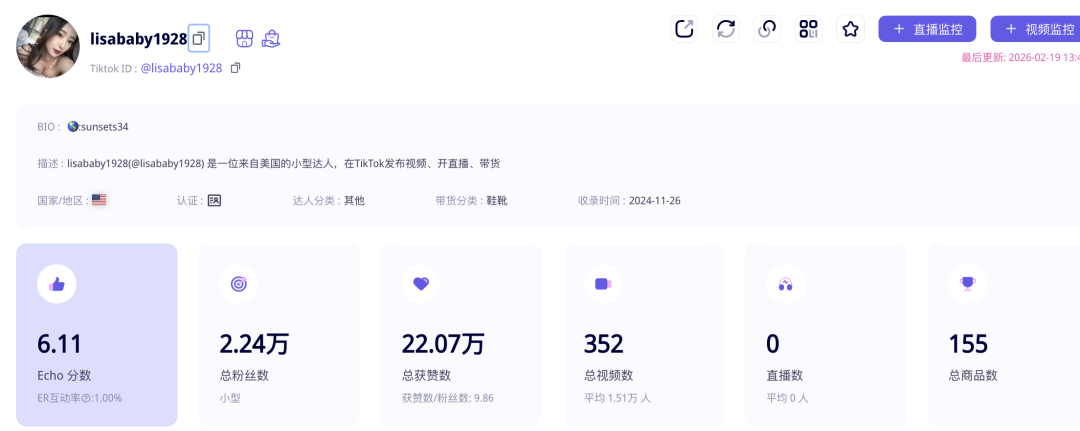Viewport: 1080px width, 431px height.
Task: Click the trophy icon for 总商品数
Action: click(x=967, y=284)
